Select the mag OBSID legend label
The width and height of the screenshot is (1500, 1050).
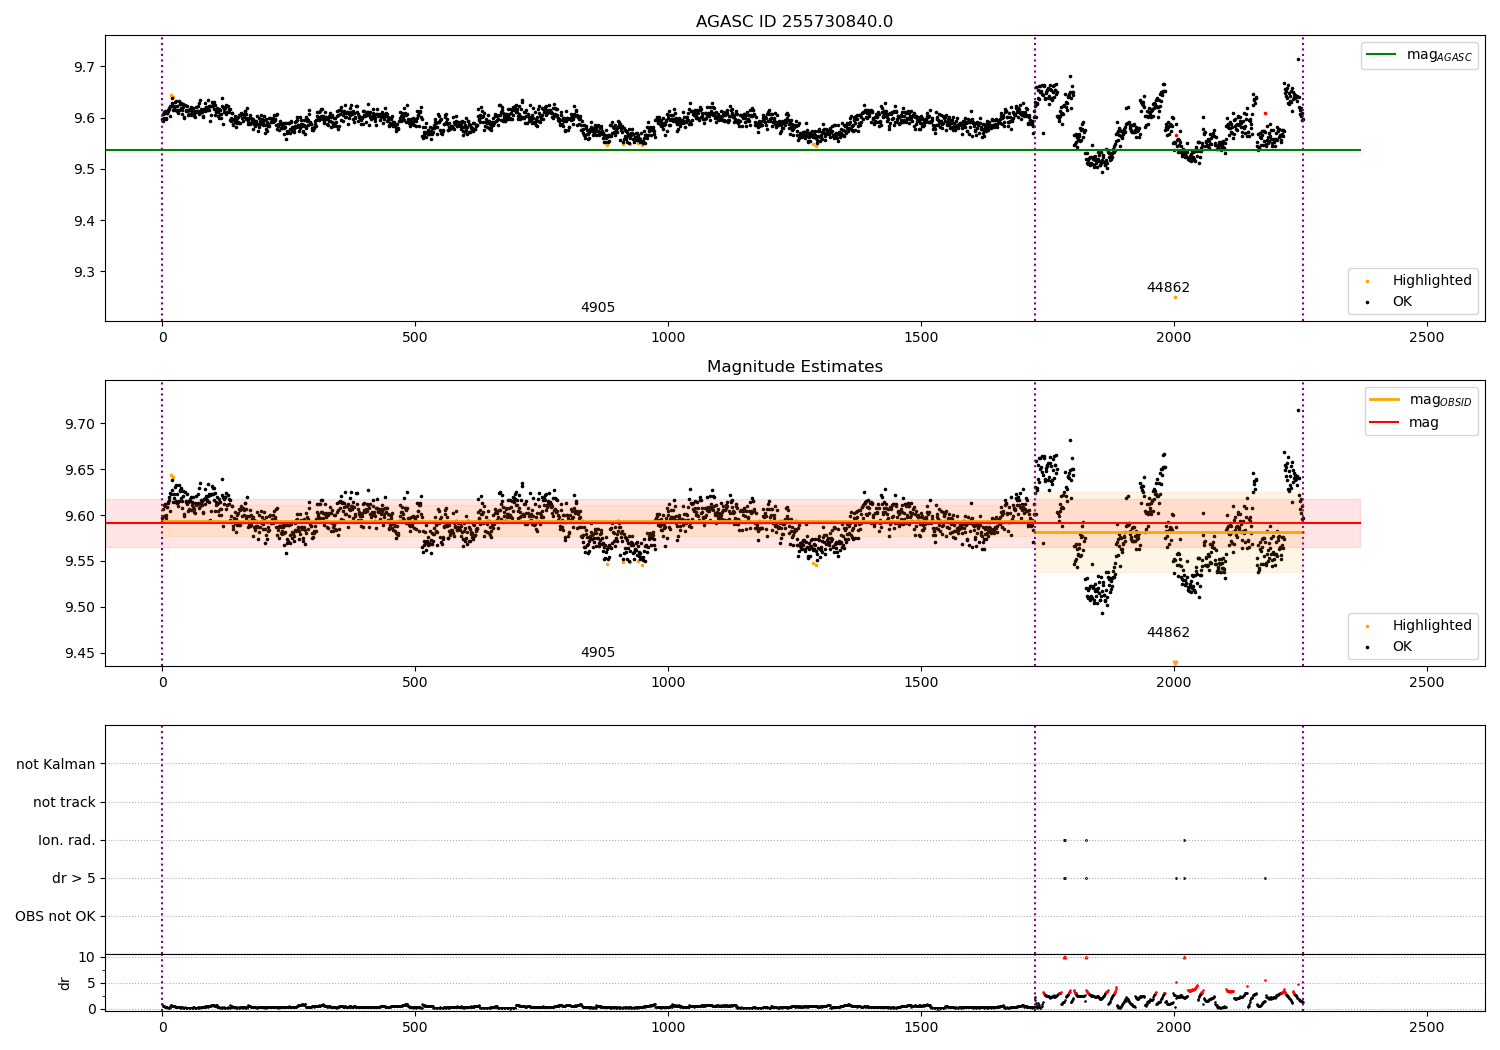(1440, 400)
